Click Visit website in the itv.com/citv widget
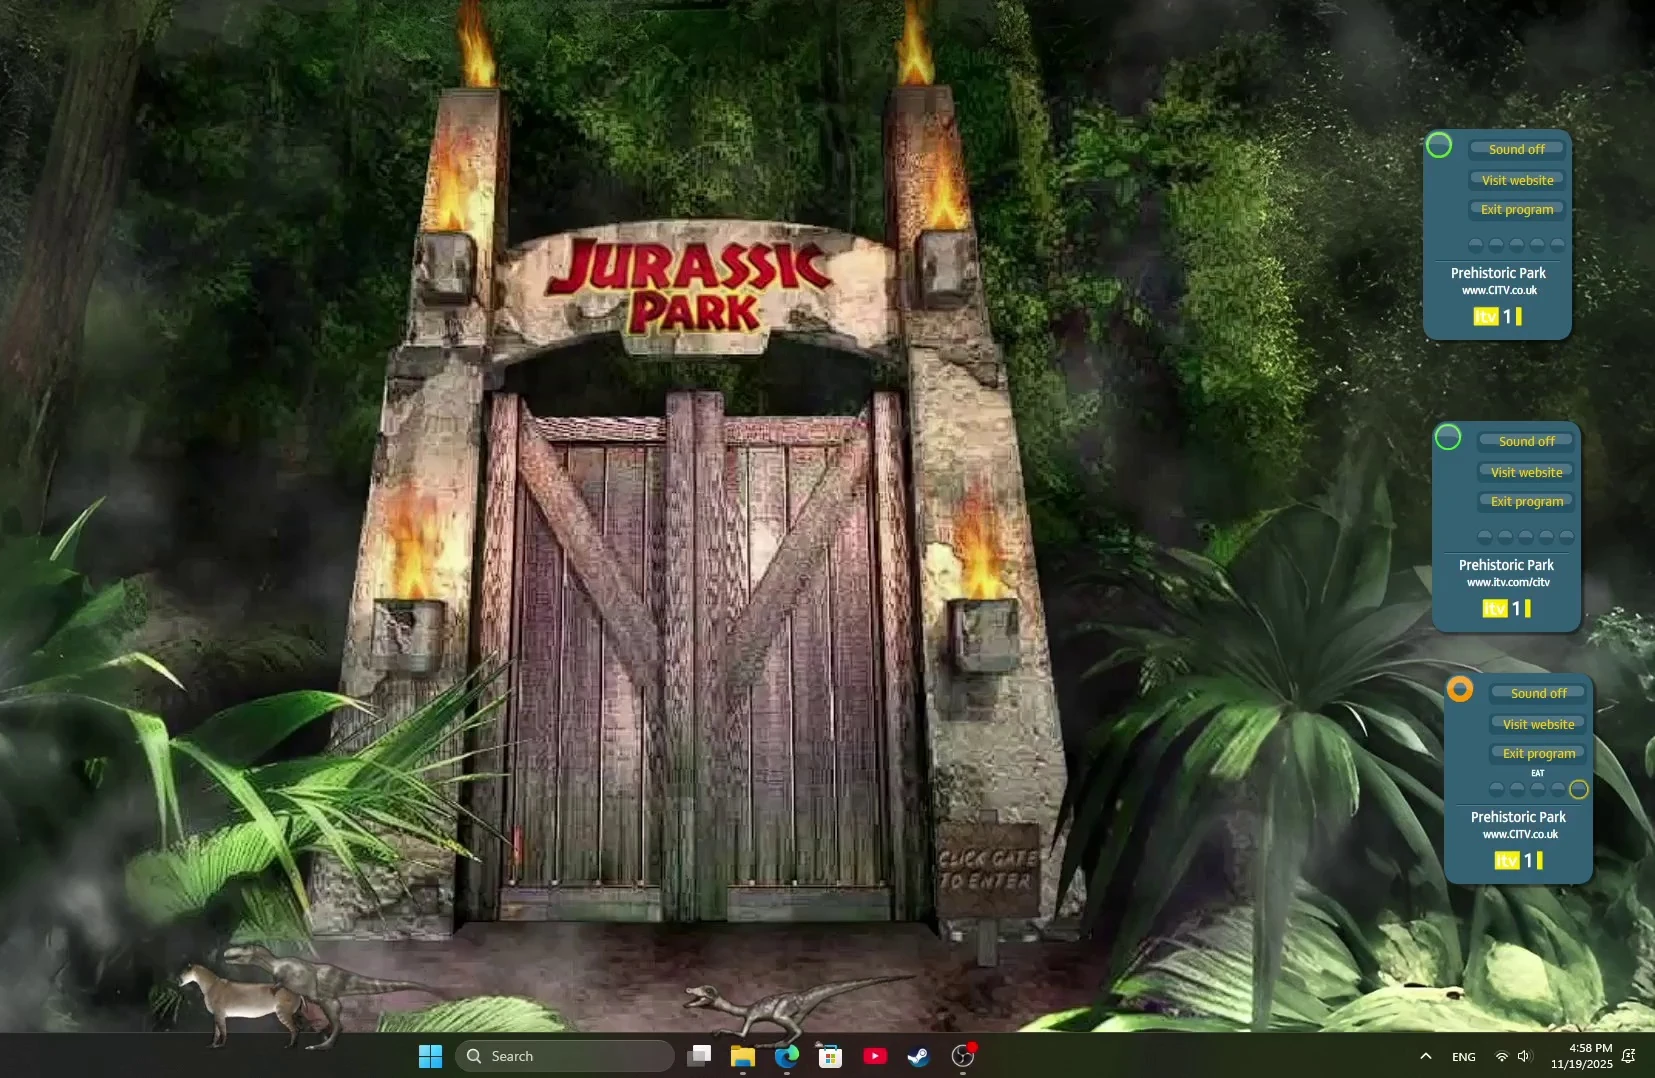This screenshot has height=1078, width=1655. (1527, 472)
